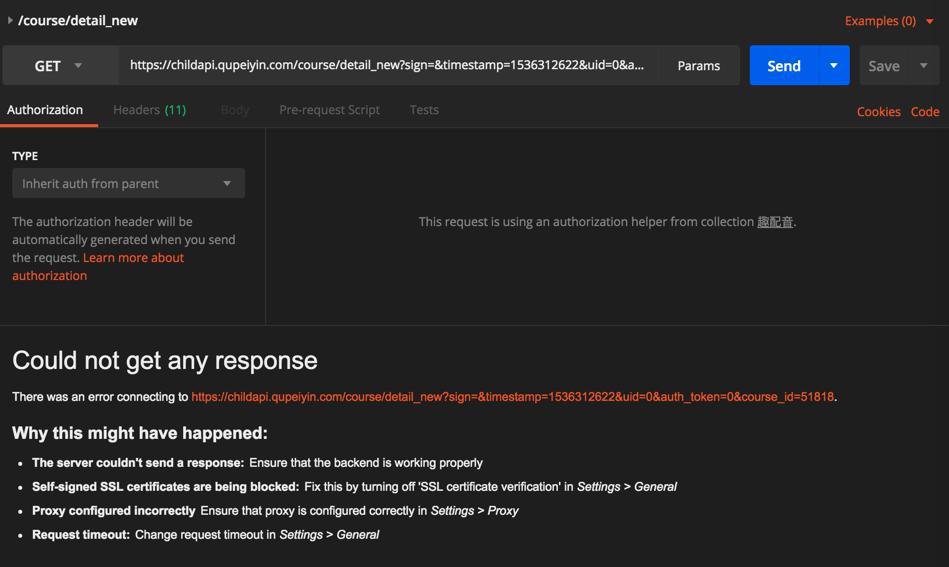949x567 pixels.
Task: Open the 趣配音 collection link
Action: [x=775, y=222]
